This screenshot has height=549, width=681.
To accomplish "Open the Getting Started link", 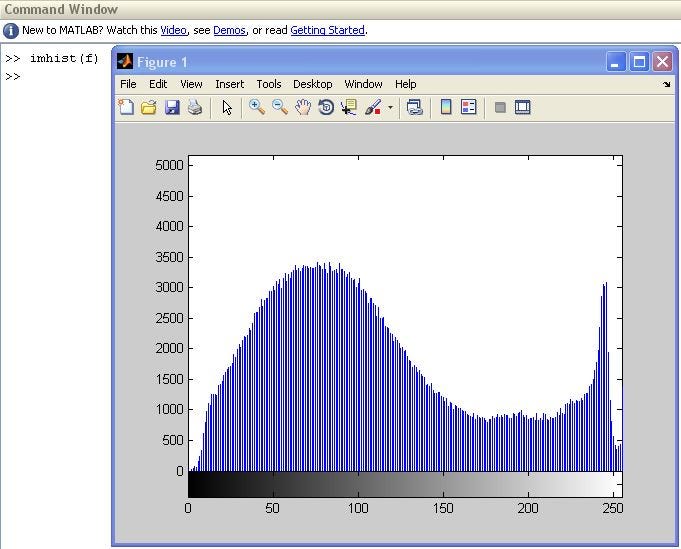I will pos(327,30).
